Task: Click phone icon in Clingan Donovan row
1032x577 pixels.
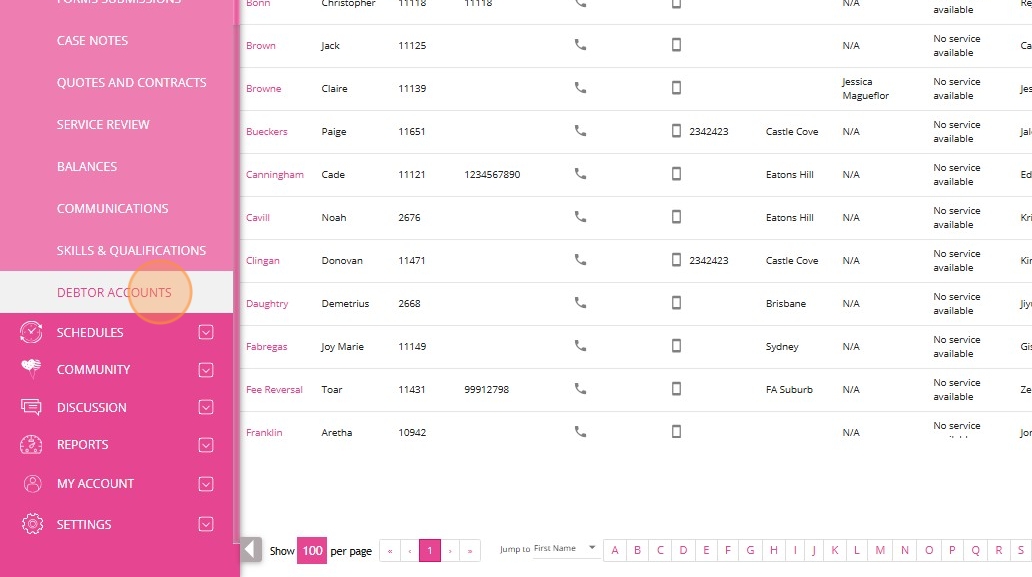Action: point(580,260)
